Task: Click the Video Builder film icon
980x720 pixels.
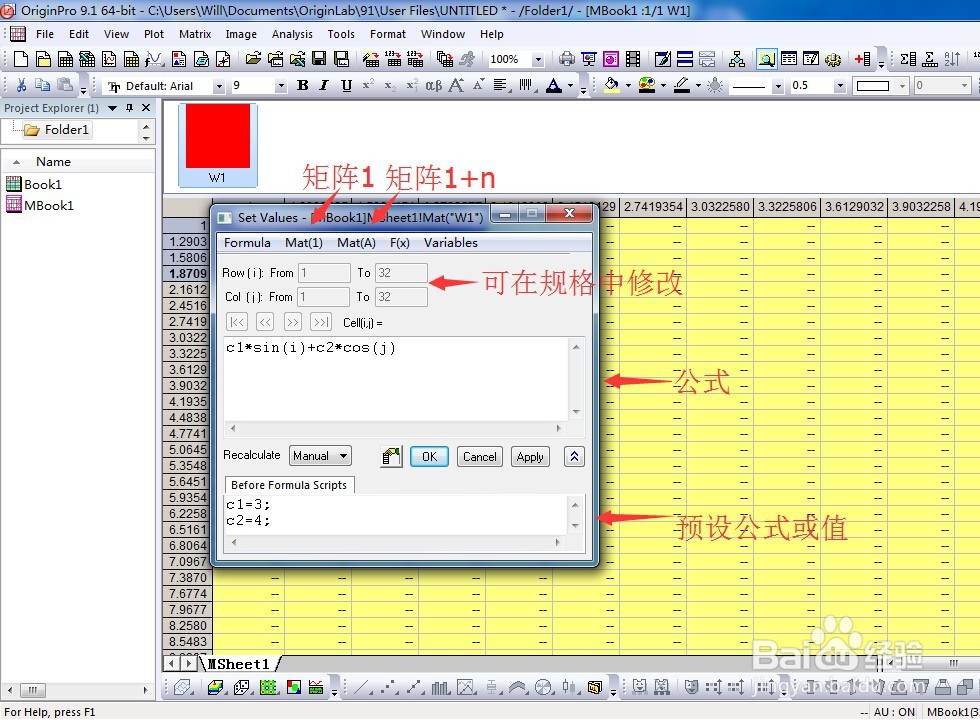Action: tap(633, 59)
